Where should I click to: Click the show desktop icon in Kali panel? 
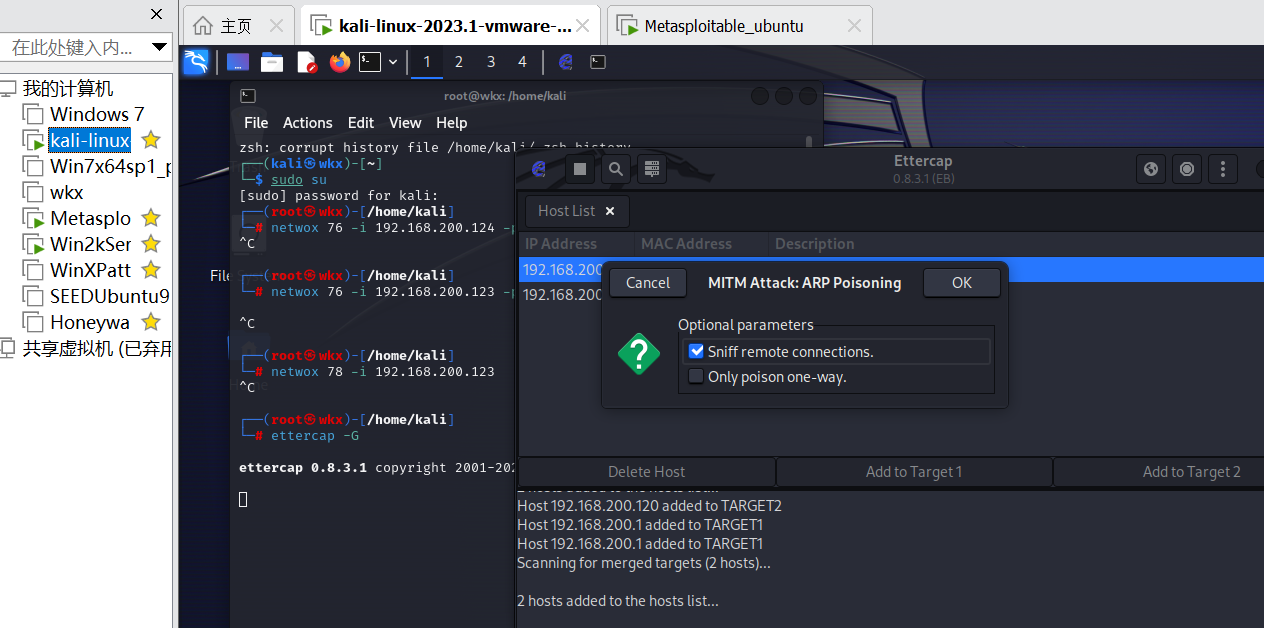[x=238, y=62]
